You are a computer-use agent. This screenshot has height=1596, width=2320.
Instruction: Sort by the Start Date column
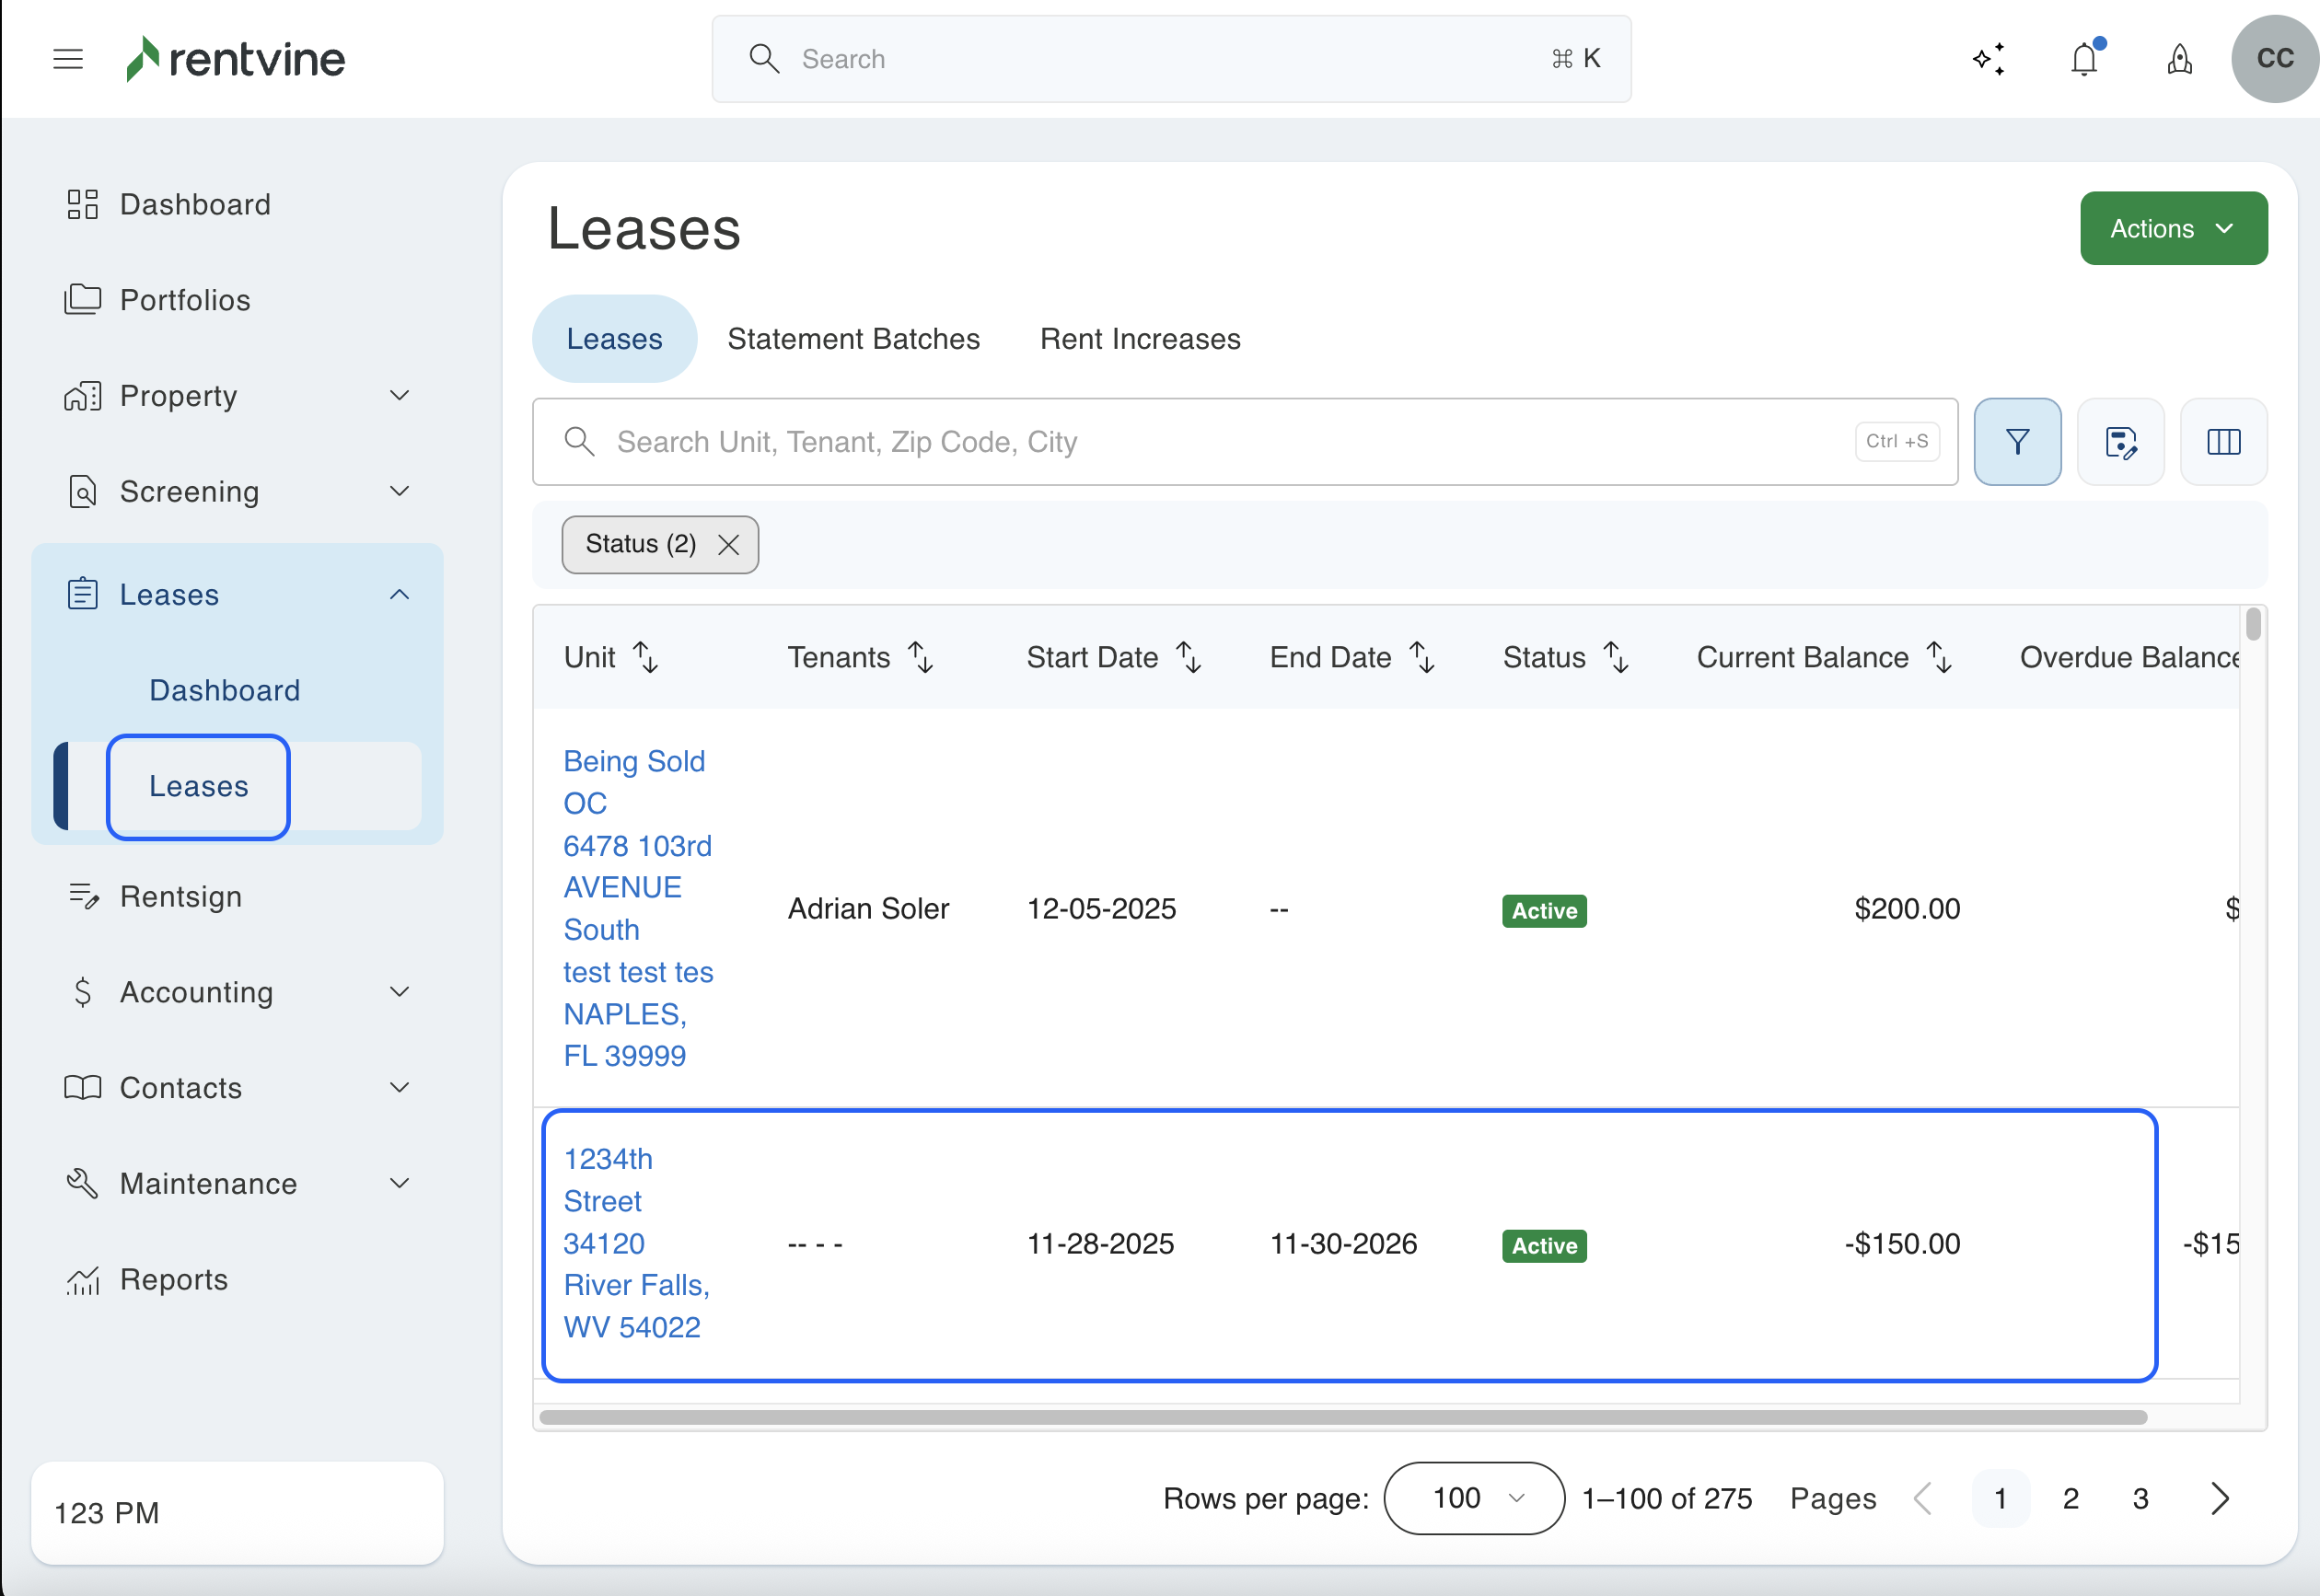click(x=1188, y=658)
